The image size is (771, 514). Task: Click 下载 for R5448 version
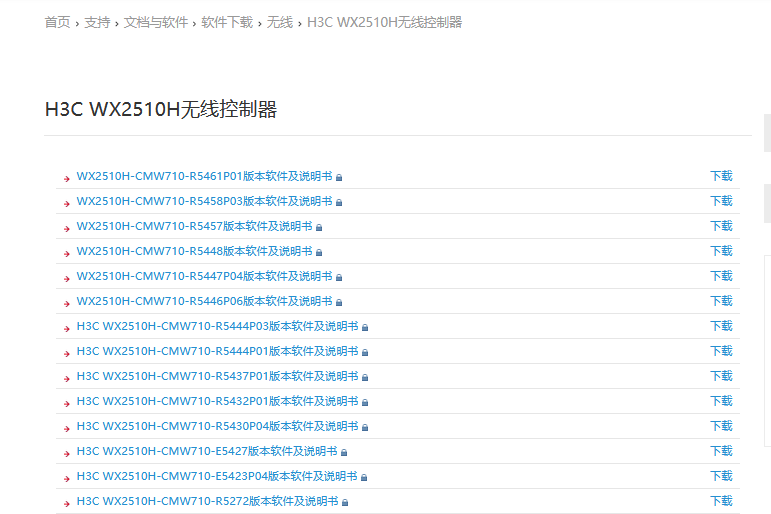tap(721, 251)
